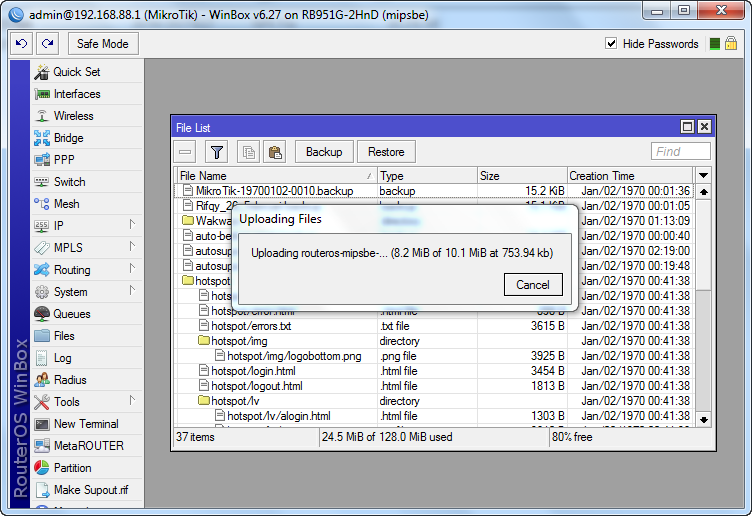Sort by Size column header
This screenshot has height=516, width=752.
click(522, 176)
